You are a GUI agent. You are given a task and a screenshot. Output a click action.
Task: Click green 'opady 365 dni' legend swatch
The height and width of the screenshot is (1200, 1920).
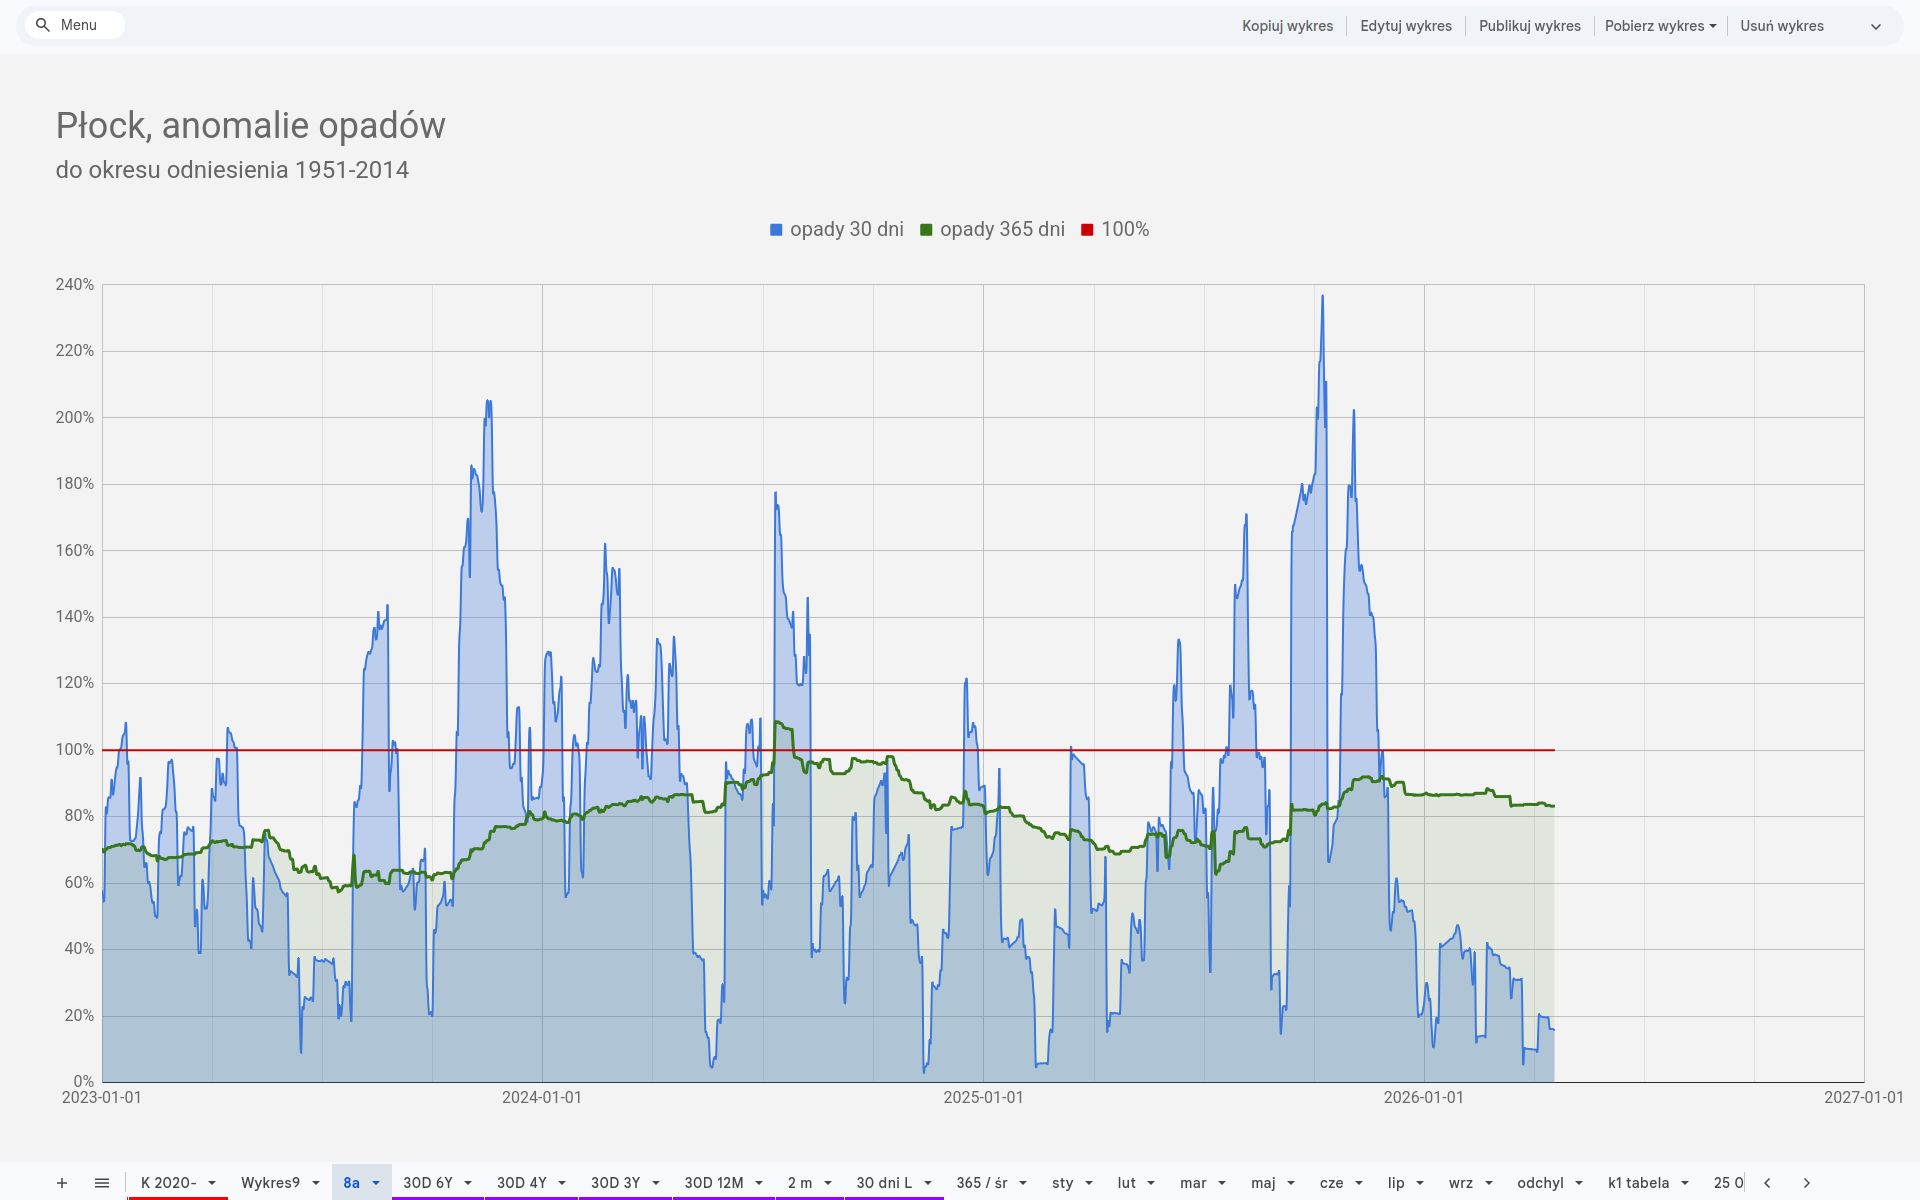point(926,230)
